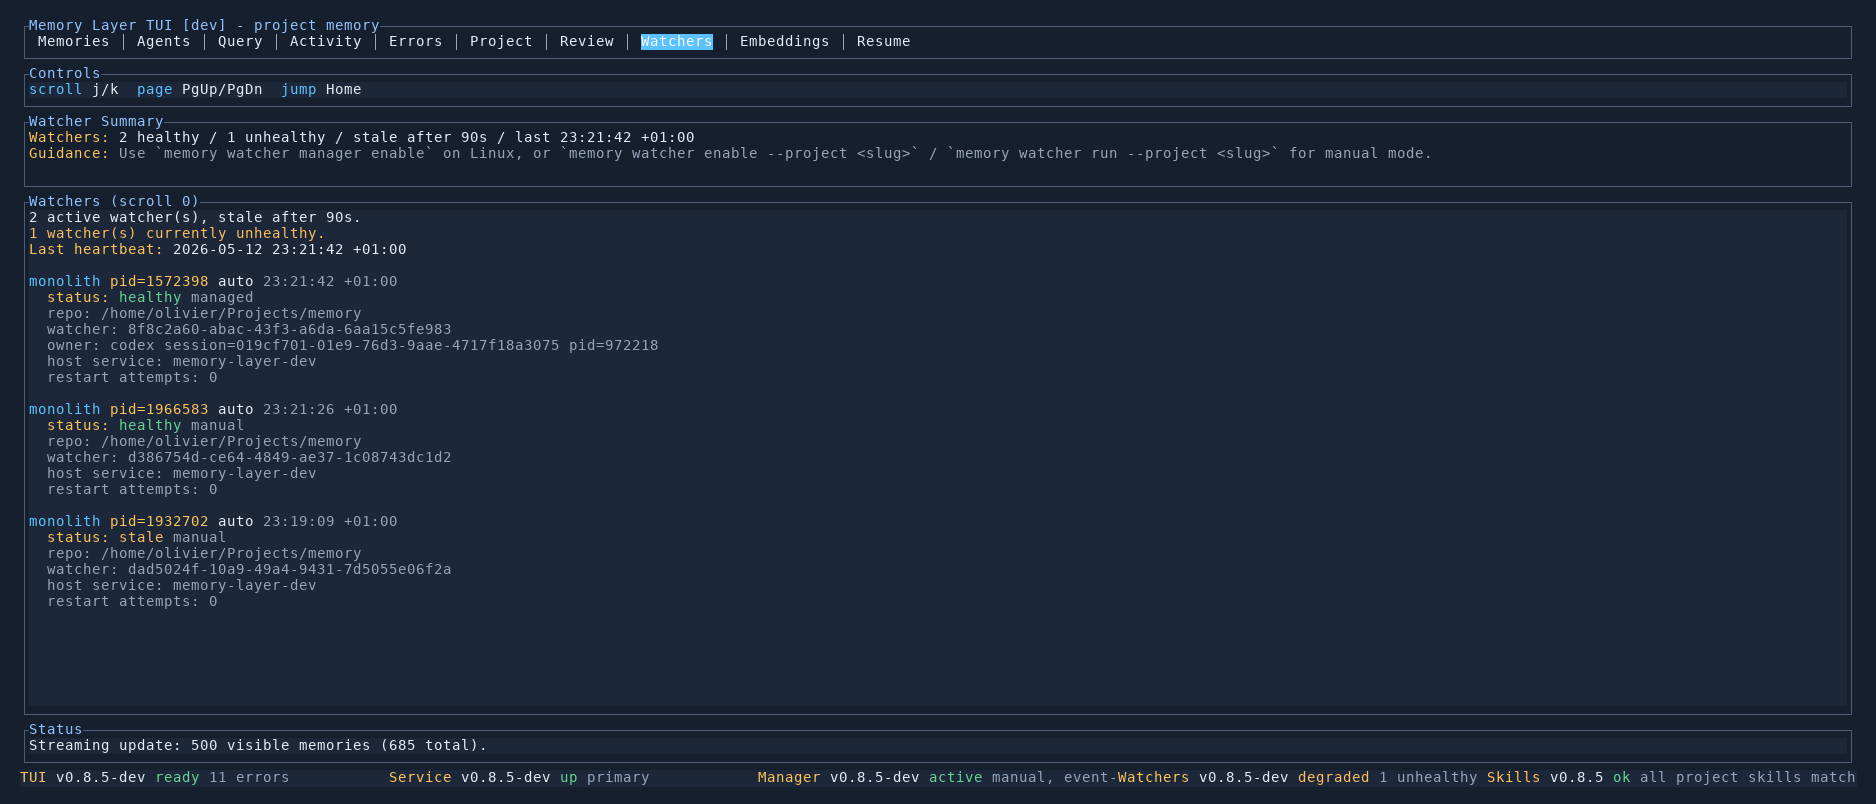This screenshot has width=1876, height=804.
Task: Click '1 watcher(s) currently unhealthy.' warning
Action: (x=177, y=233)
